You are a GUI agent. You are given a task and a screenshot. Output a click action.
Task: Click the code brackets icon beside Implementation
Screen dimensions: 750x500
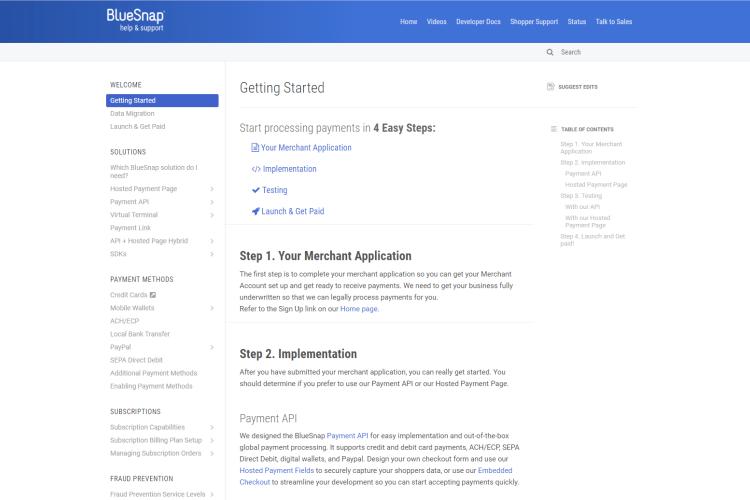click(256, 169)
